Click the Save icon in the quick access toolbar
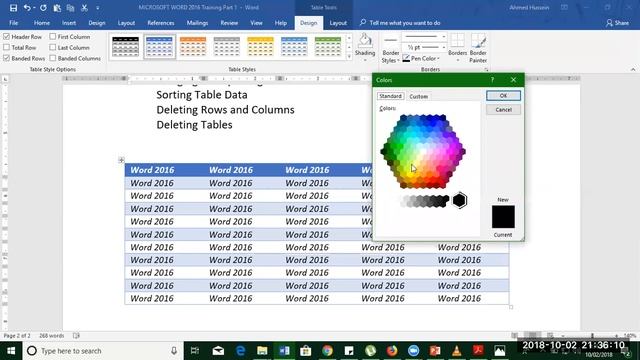The image size is (640, 360). coord(13,8)
